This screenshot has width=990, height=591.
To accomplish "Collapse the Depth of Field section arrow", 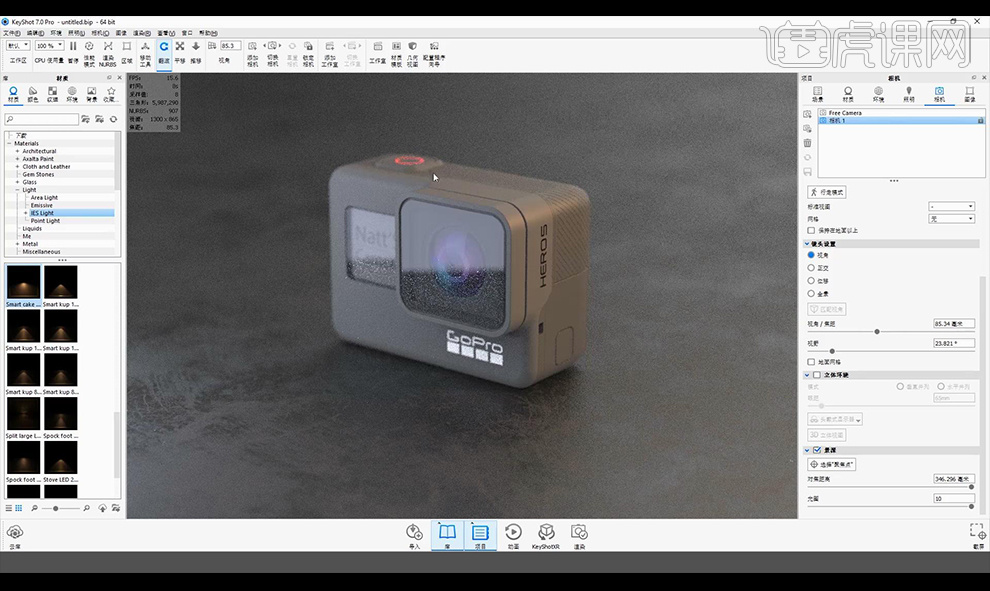I will point(807,450).
